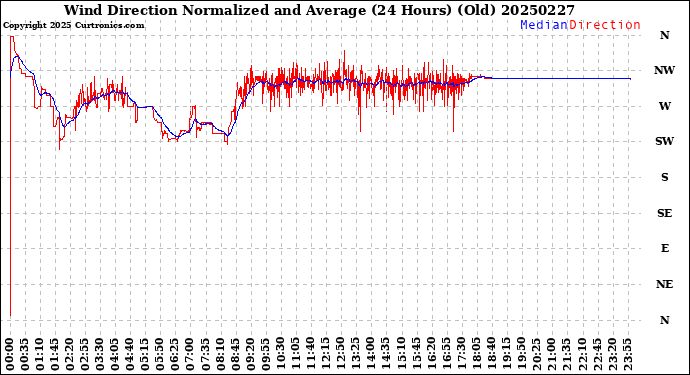Screen dimensions: 690x375
Task: Select the red Direction legend label
Action: point(605,25)
